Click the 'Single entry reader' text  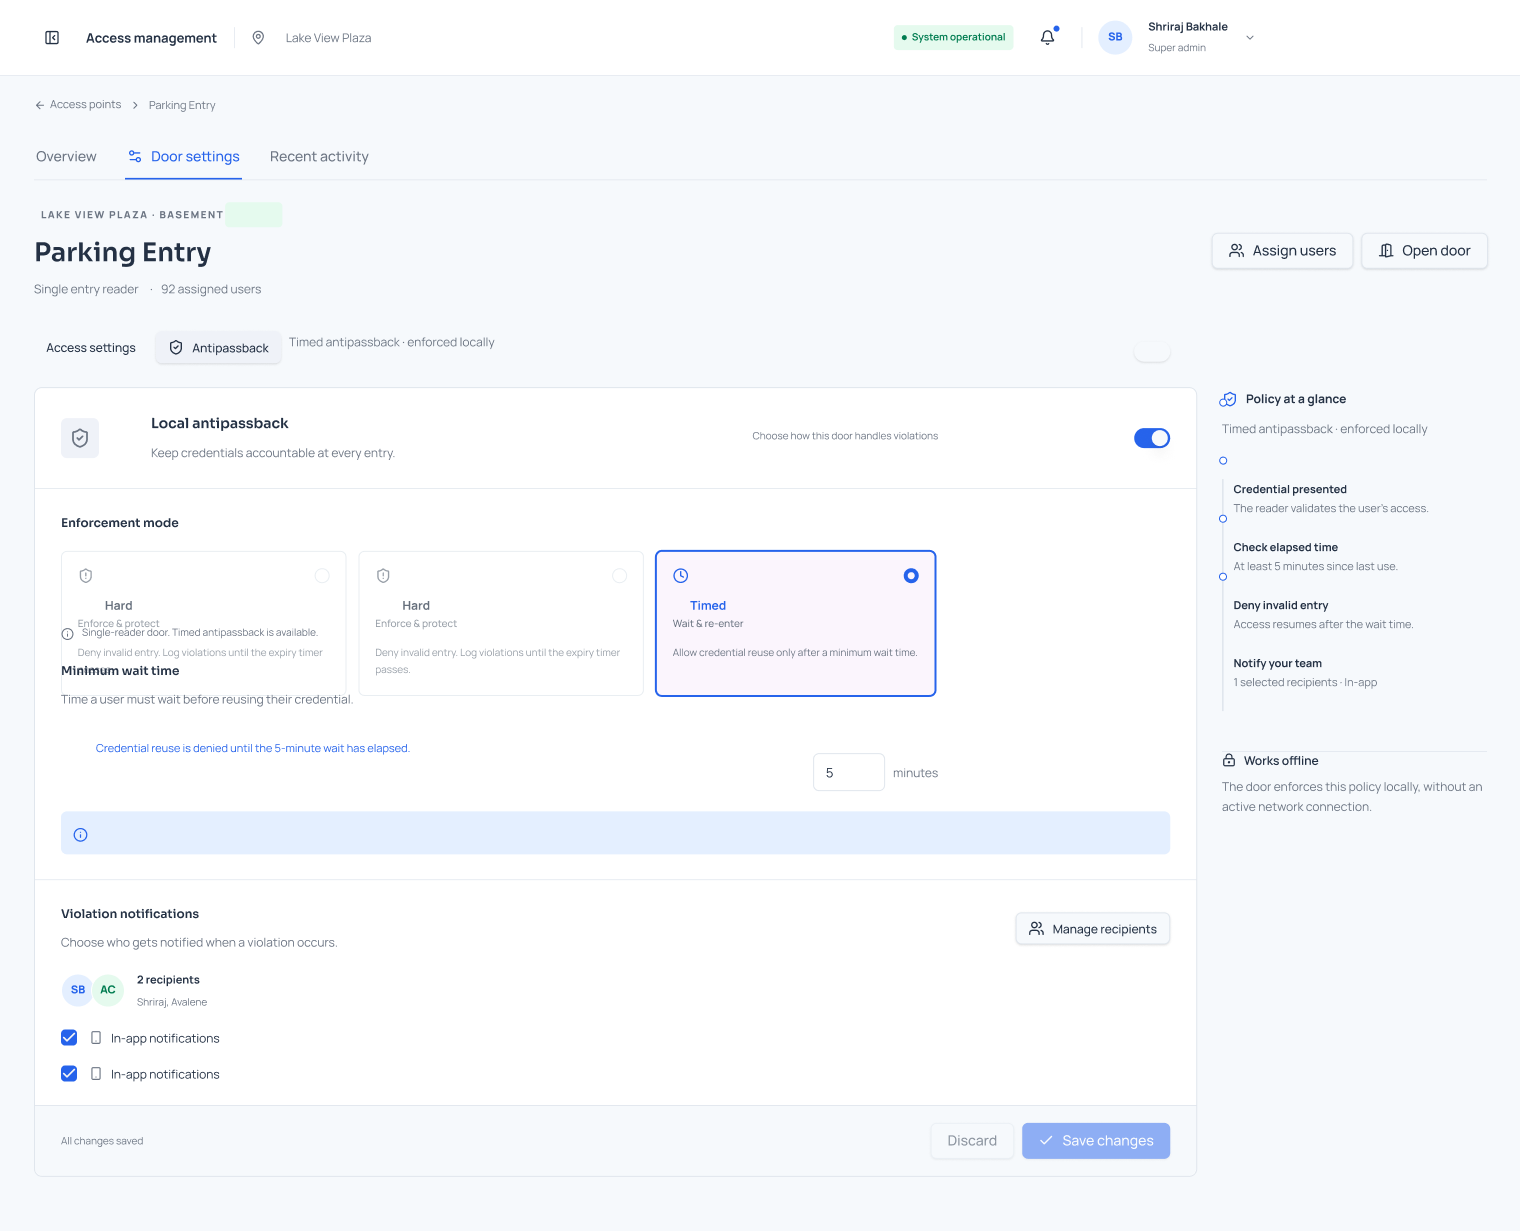[86, 290]
